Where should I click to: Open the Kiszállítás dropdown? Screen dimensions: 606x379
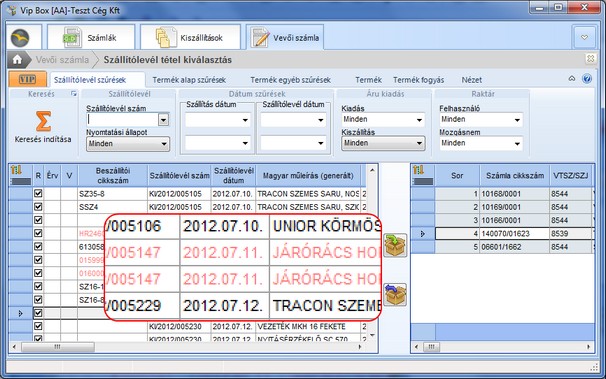point(383,143)
